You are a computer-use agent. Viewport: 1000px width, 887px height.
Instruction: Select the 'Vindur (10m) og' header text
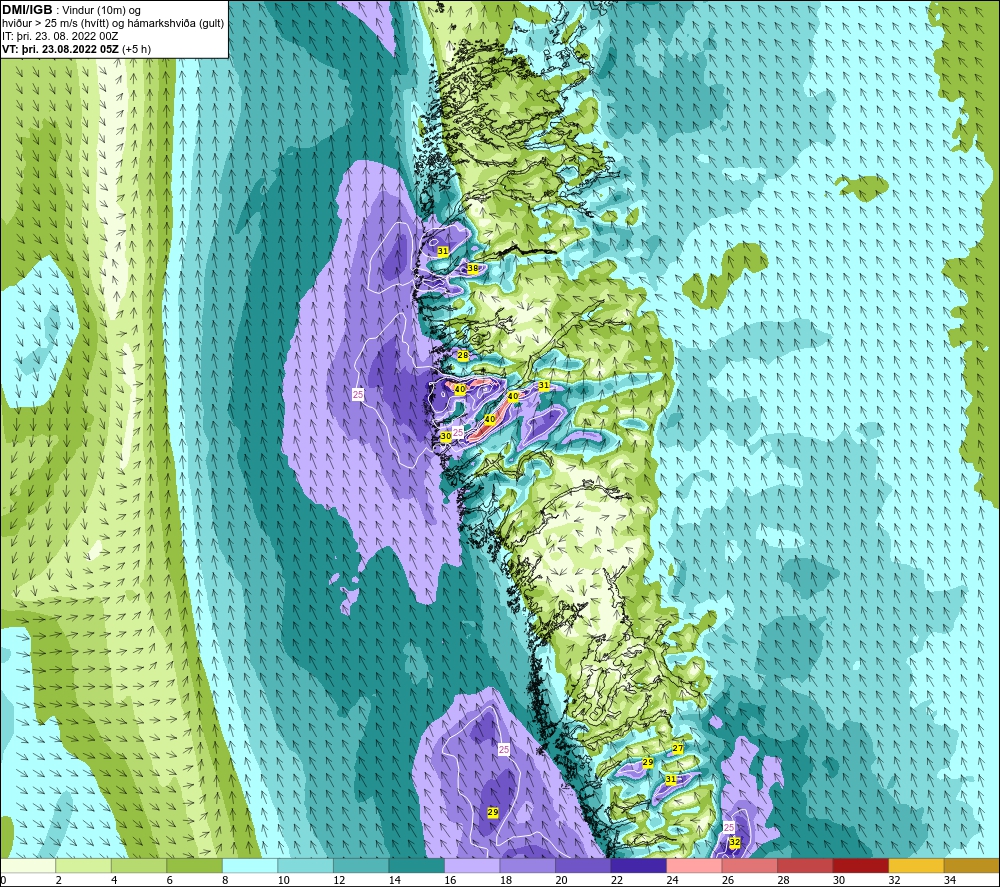click(101, 11)
